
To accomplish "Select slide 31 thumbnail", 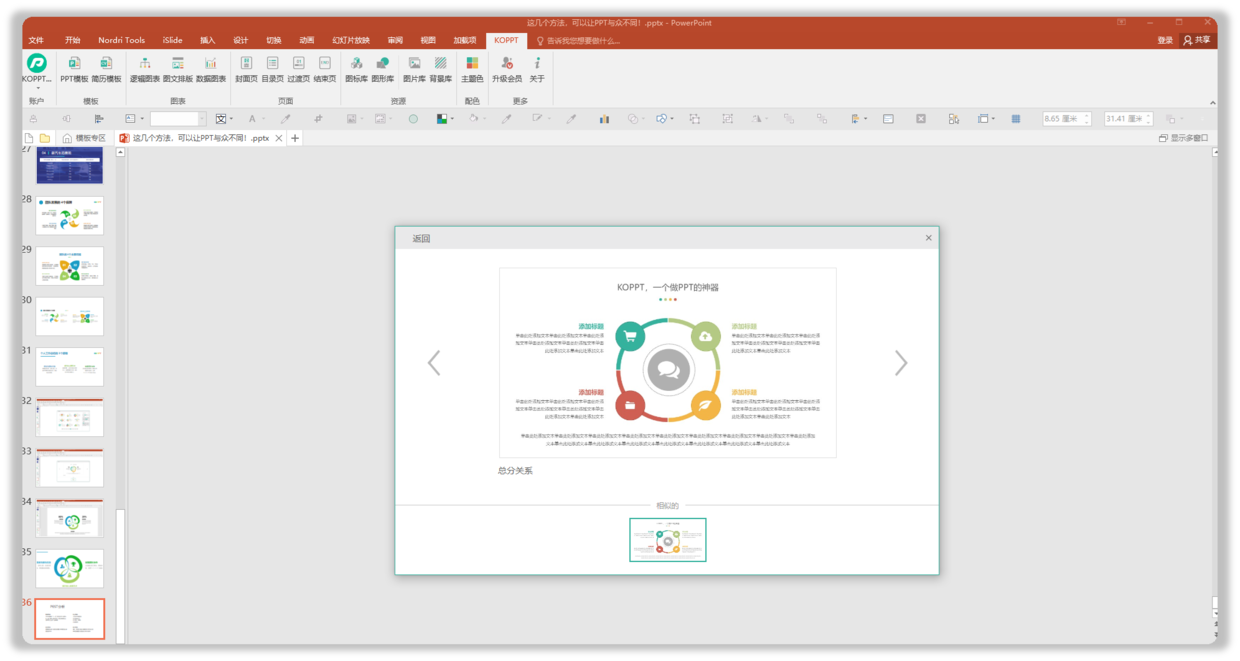I will (x=70, y=367).
